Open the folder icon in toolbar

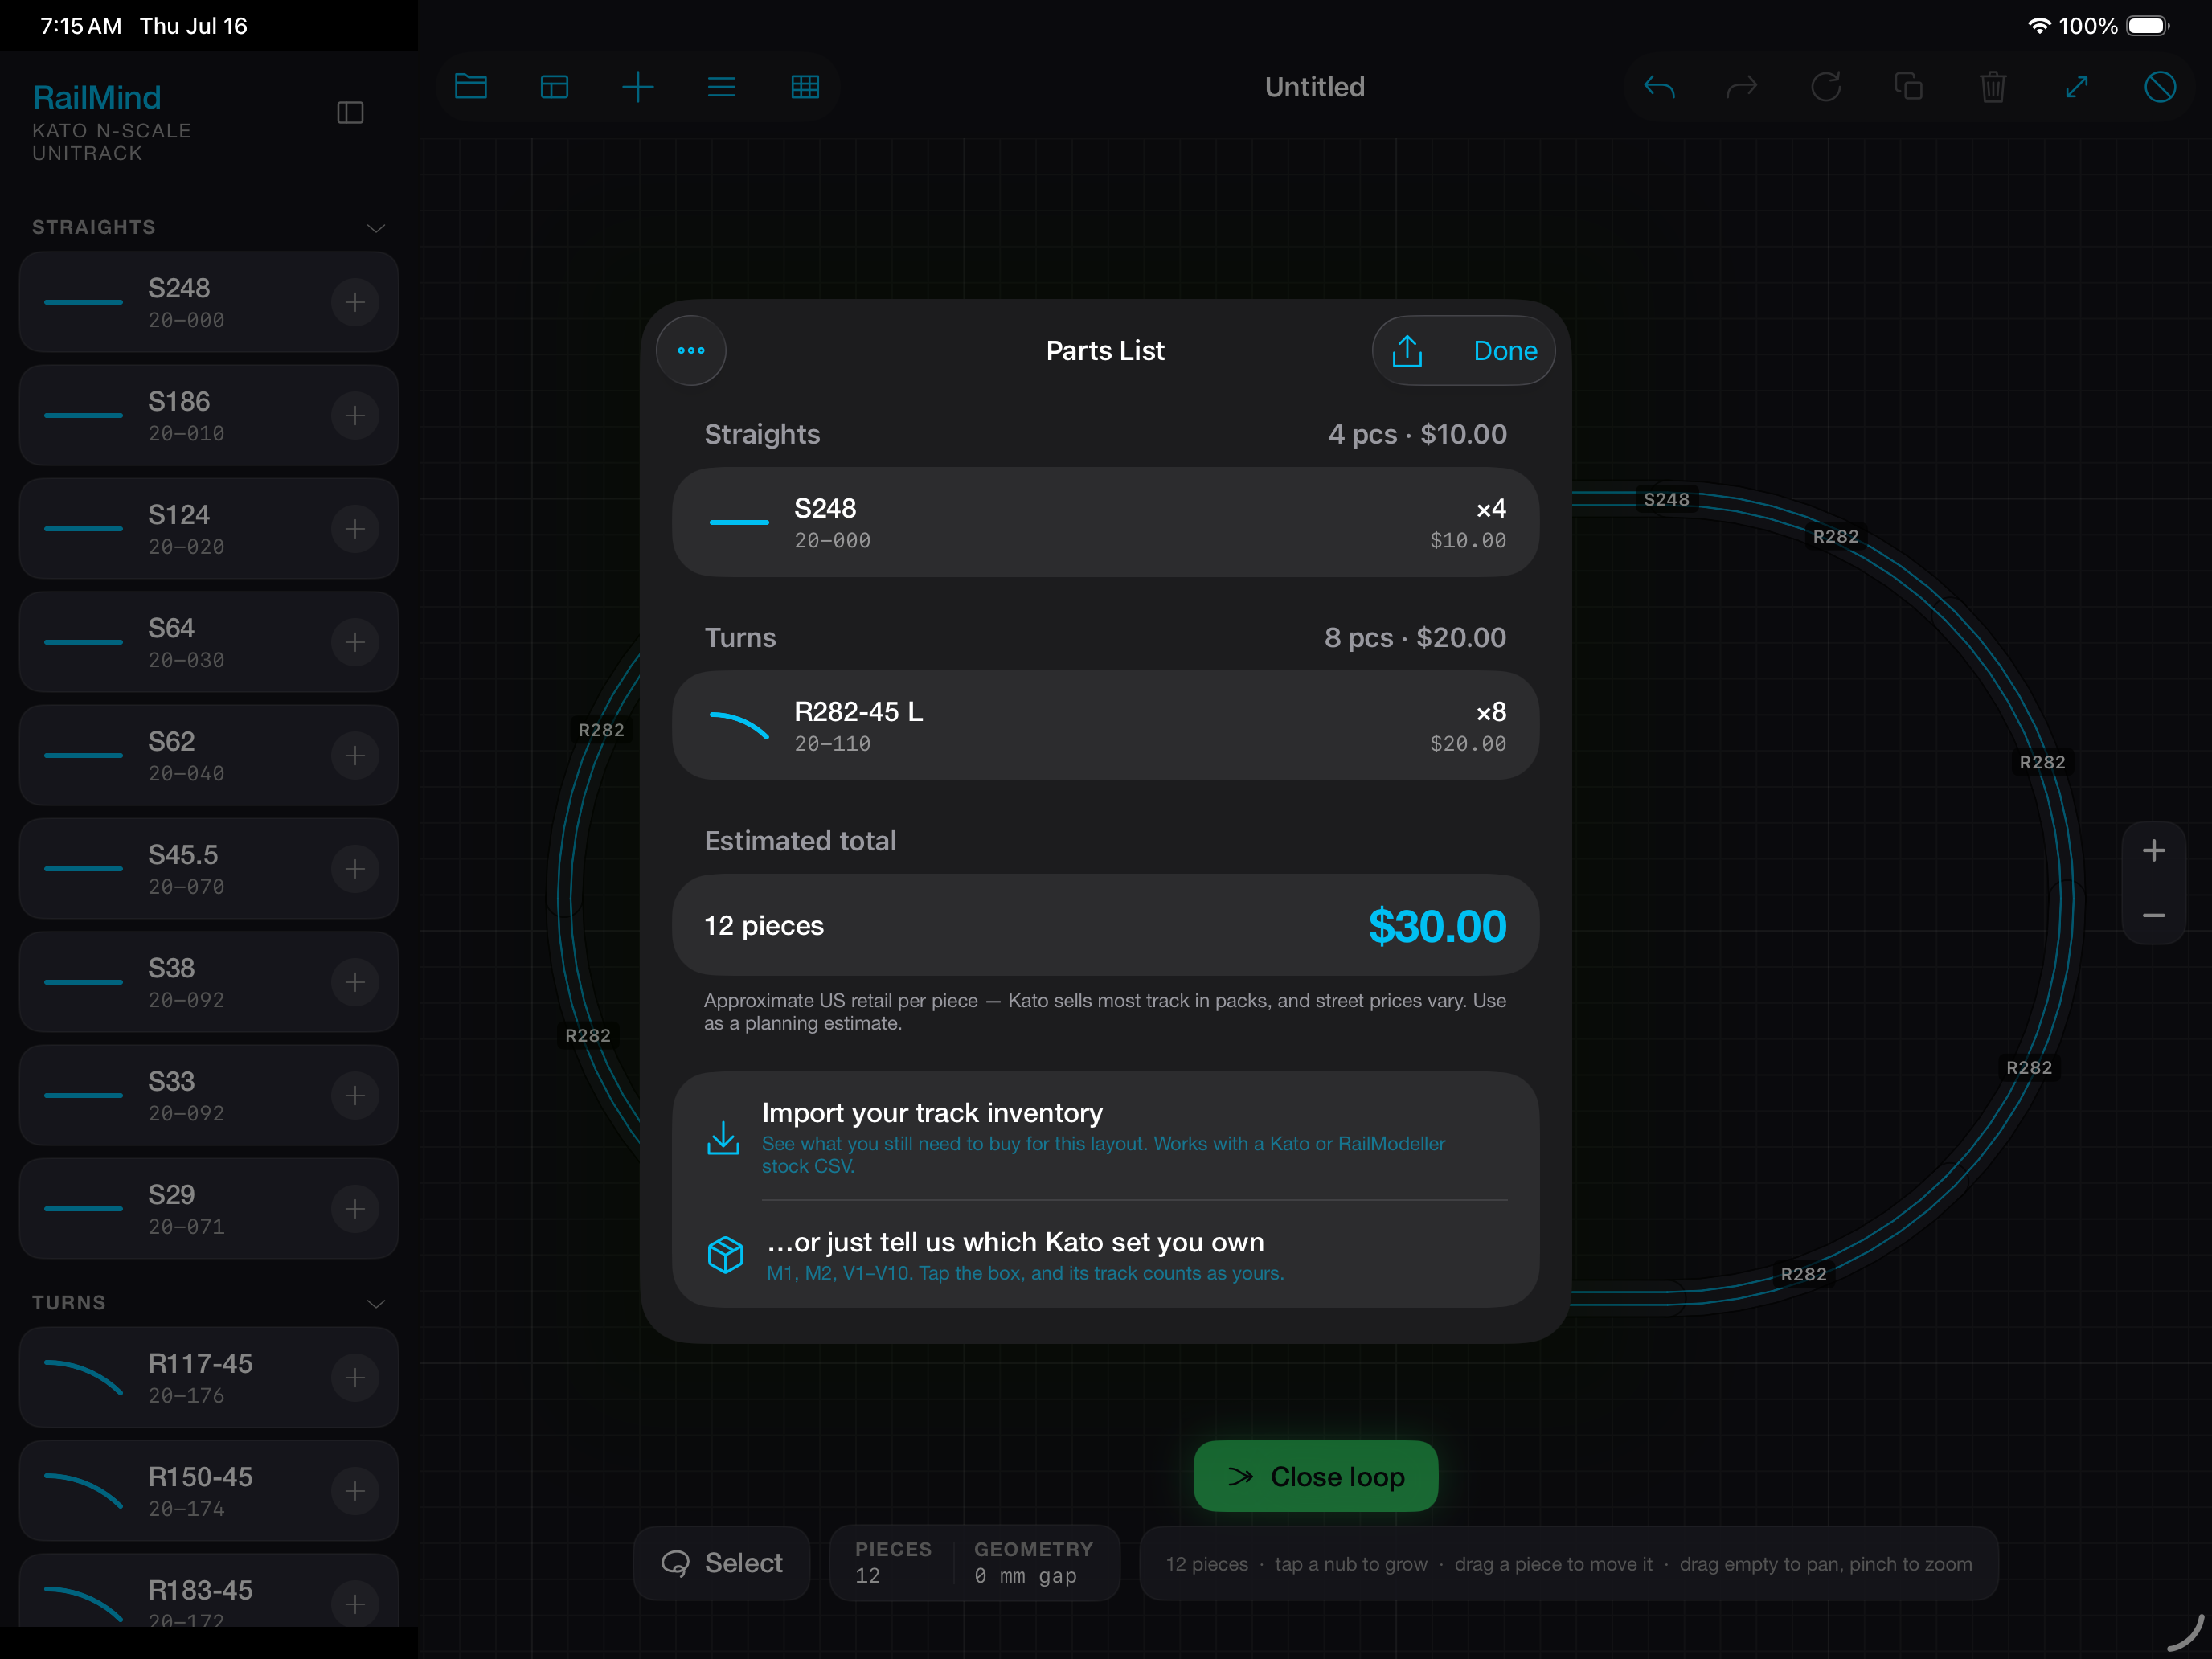pyautogui.click(x=471, y=87)
